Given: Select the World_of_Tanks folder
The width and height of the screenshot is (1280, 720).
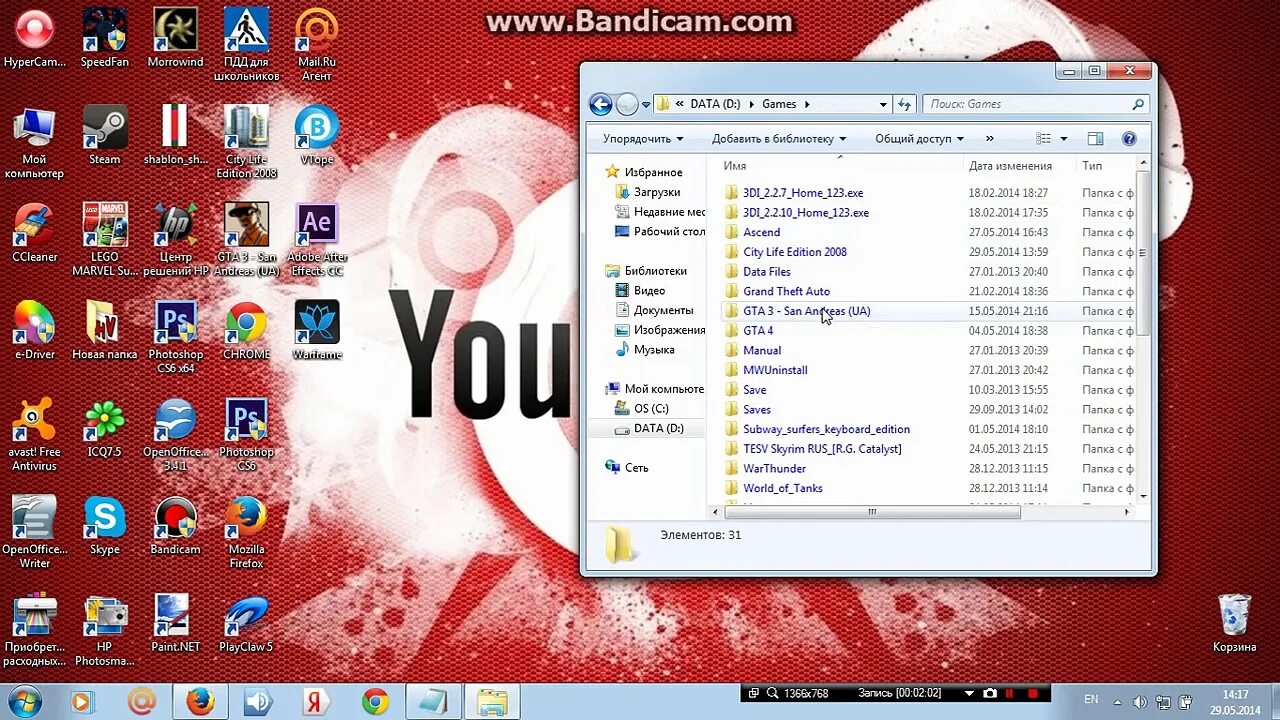Looking at the screenshot, I should [x=783, y=488].
